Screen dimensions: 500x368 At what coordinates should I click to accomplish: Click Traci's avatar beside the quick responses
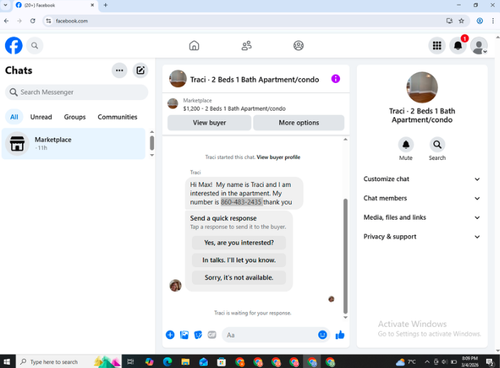coord(175,285)
